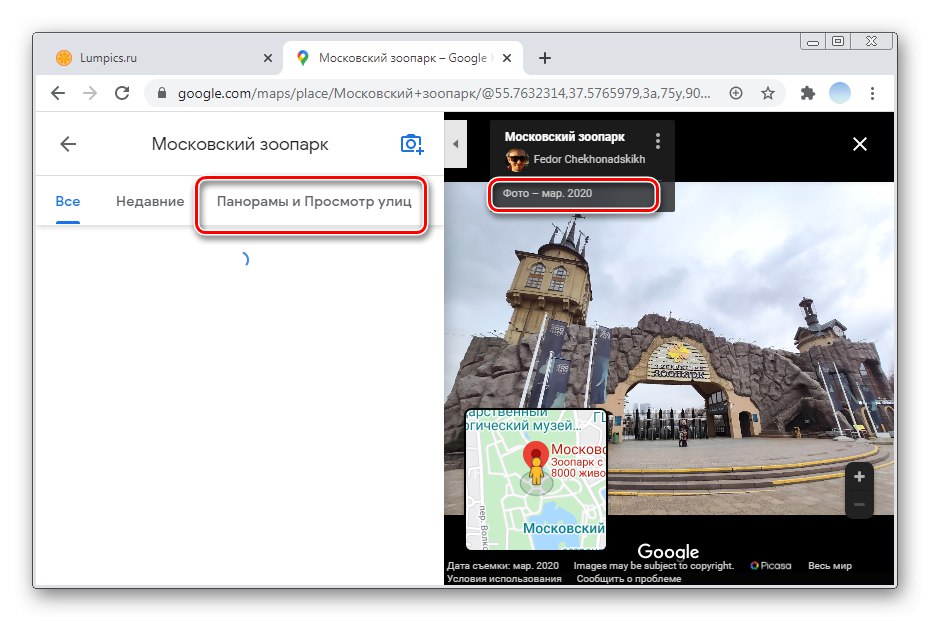Click the address bar URL
This screenshot has width=930, height=621.
[444, 93]
